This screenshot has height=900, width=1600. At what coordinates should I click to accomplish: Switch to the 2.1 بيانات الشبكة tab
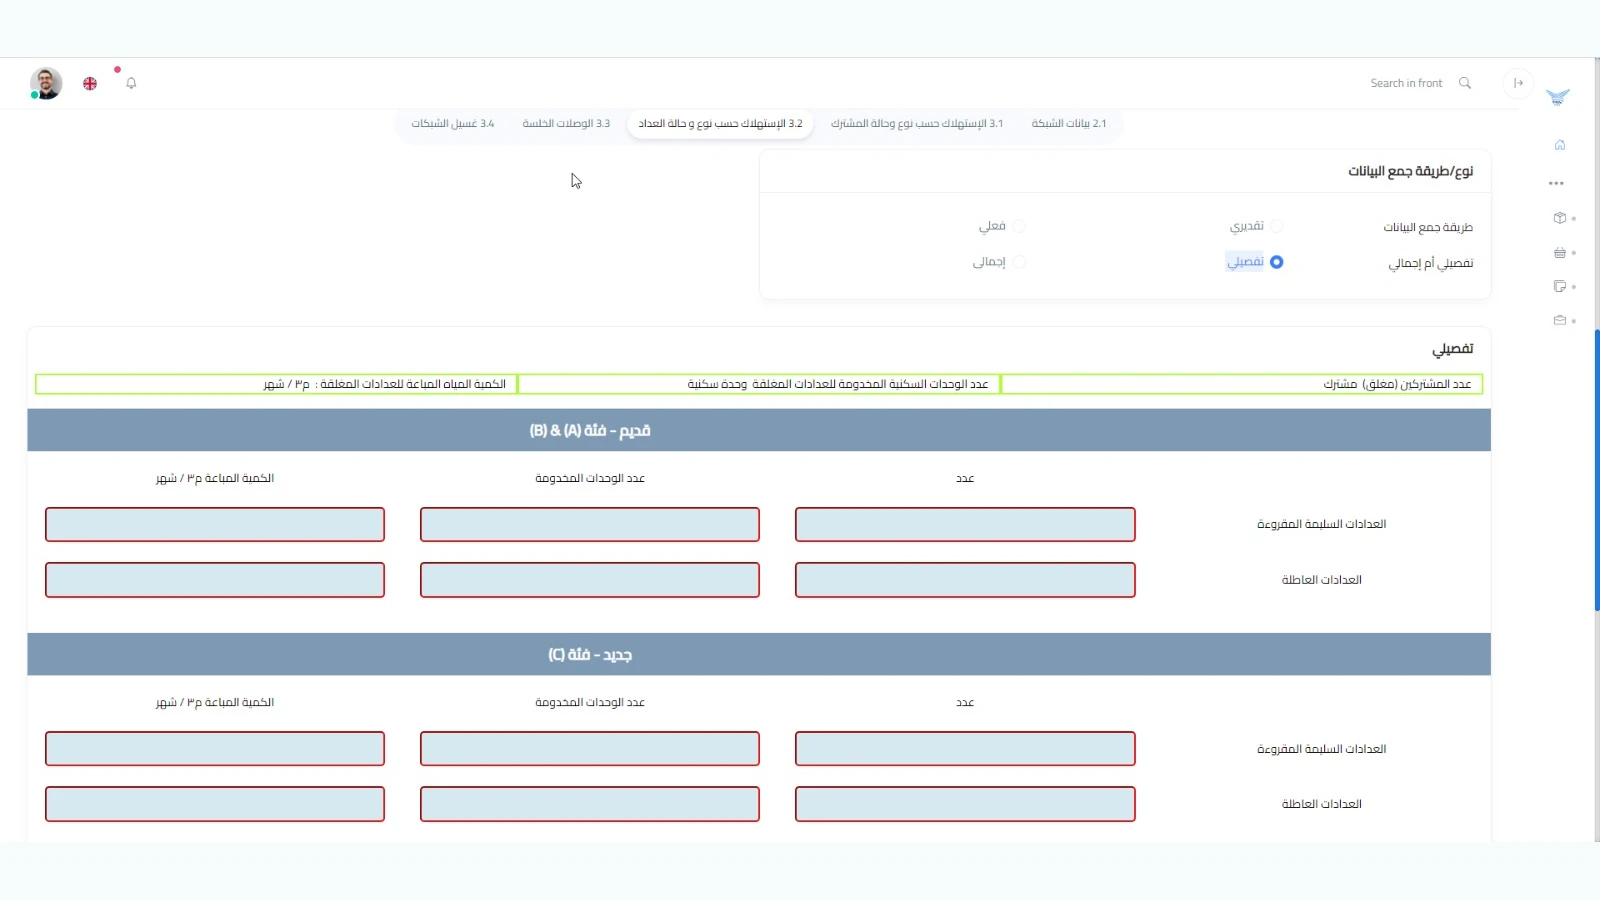pyautogui.click(x=1069, y=124)
